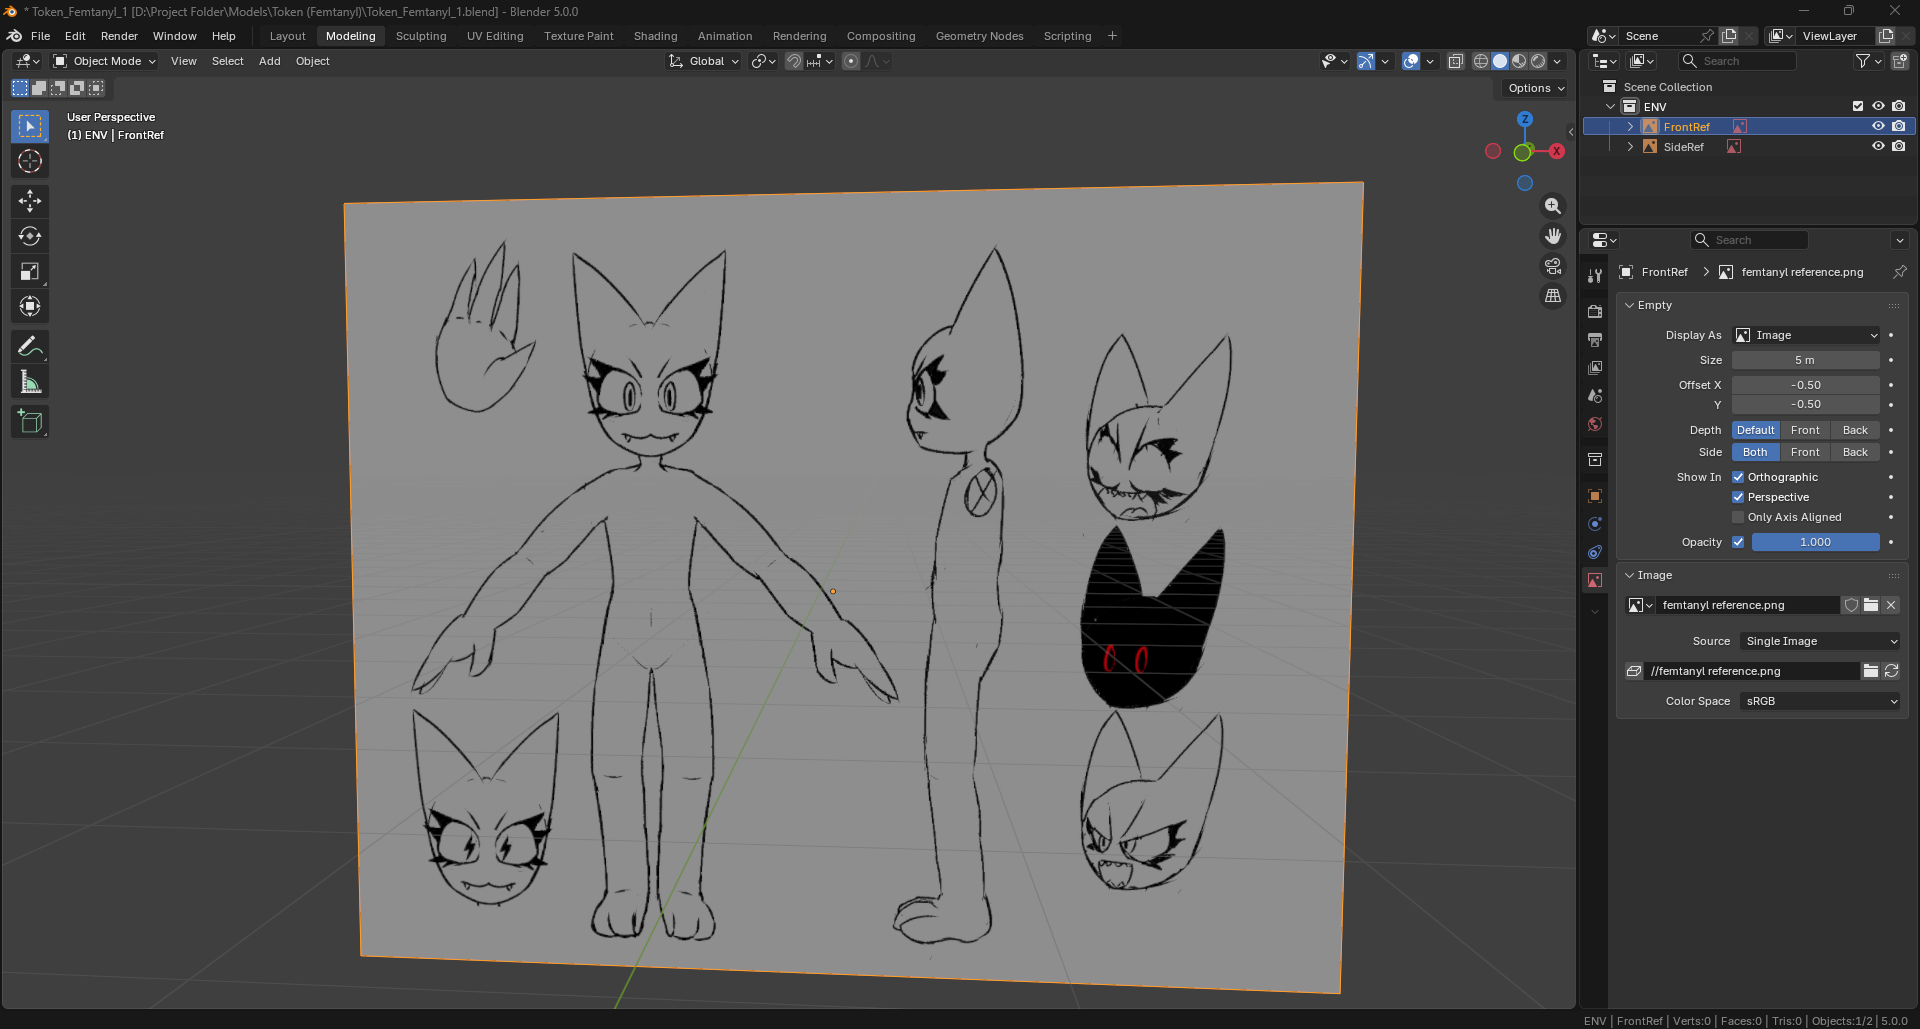Set Depth to Front
Screen dimensions: 1920x1029
pos(1805,430)
